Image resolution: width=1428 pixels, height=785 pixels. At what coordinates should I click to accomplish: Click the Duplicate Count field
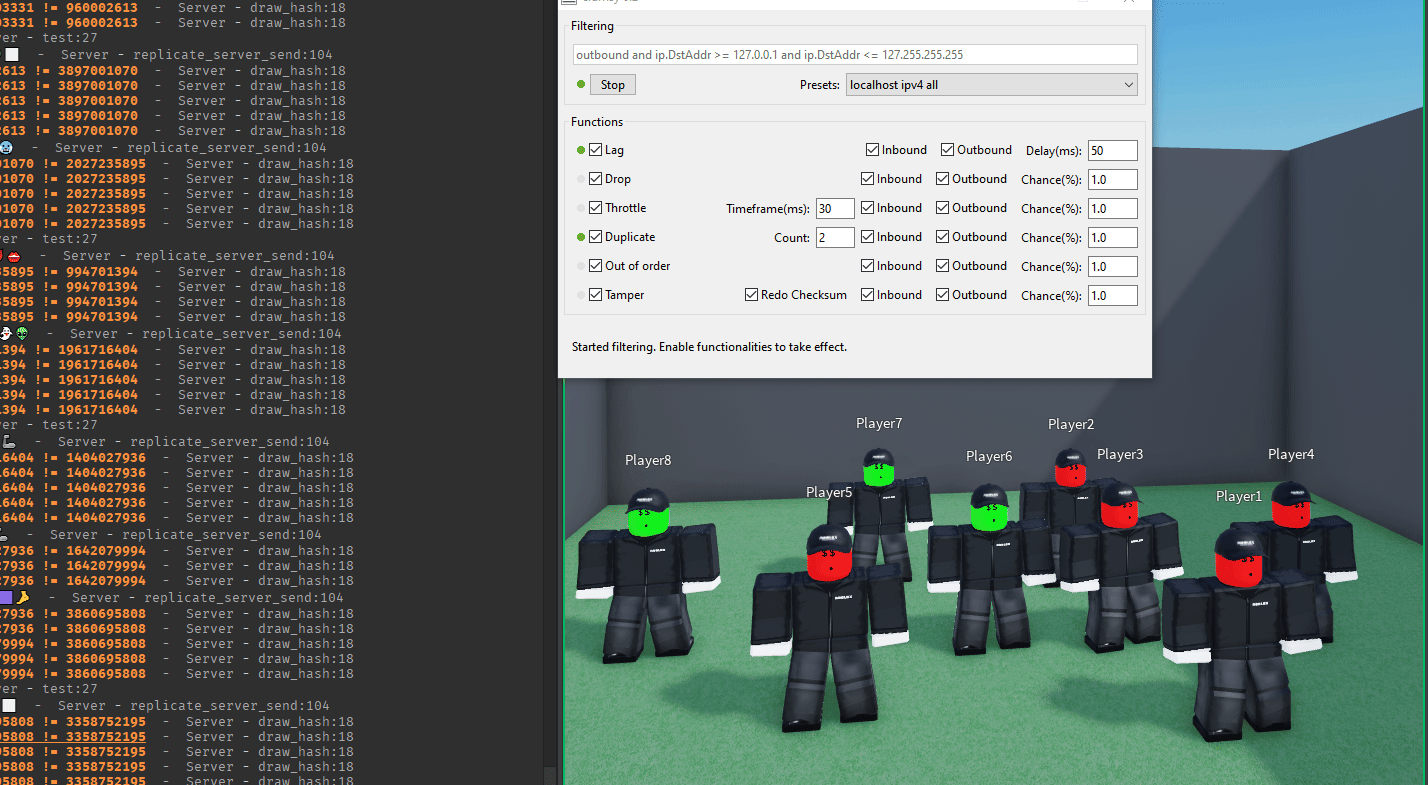(x=835, y=237)
